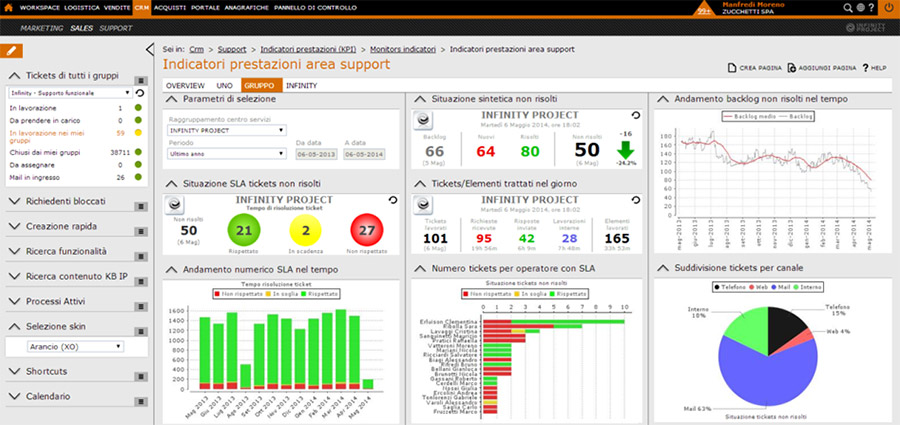Viewport: 900px width, 425px height.
Task: Collapse the left sidebar with arrow
Action: [x=150, y=48]
